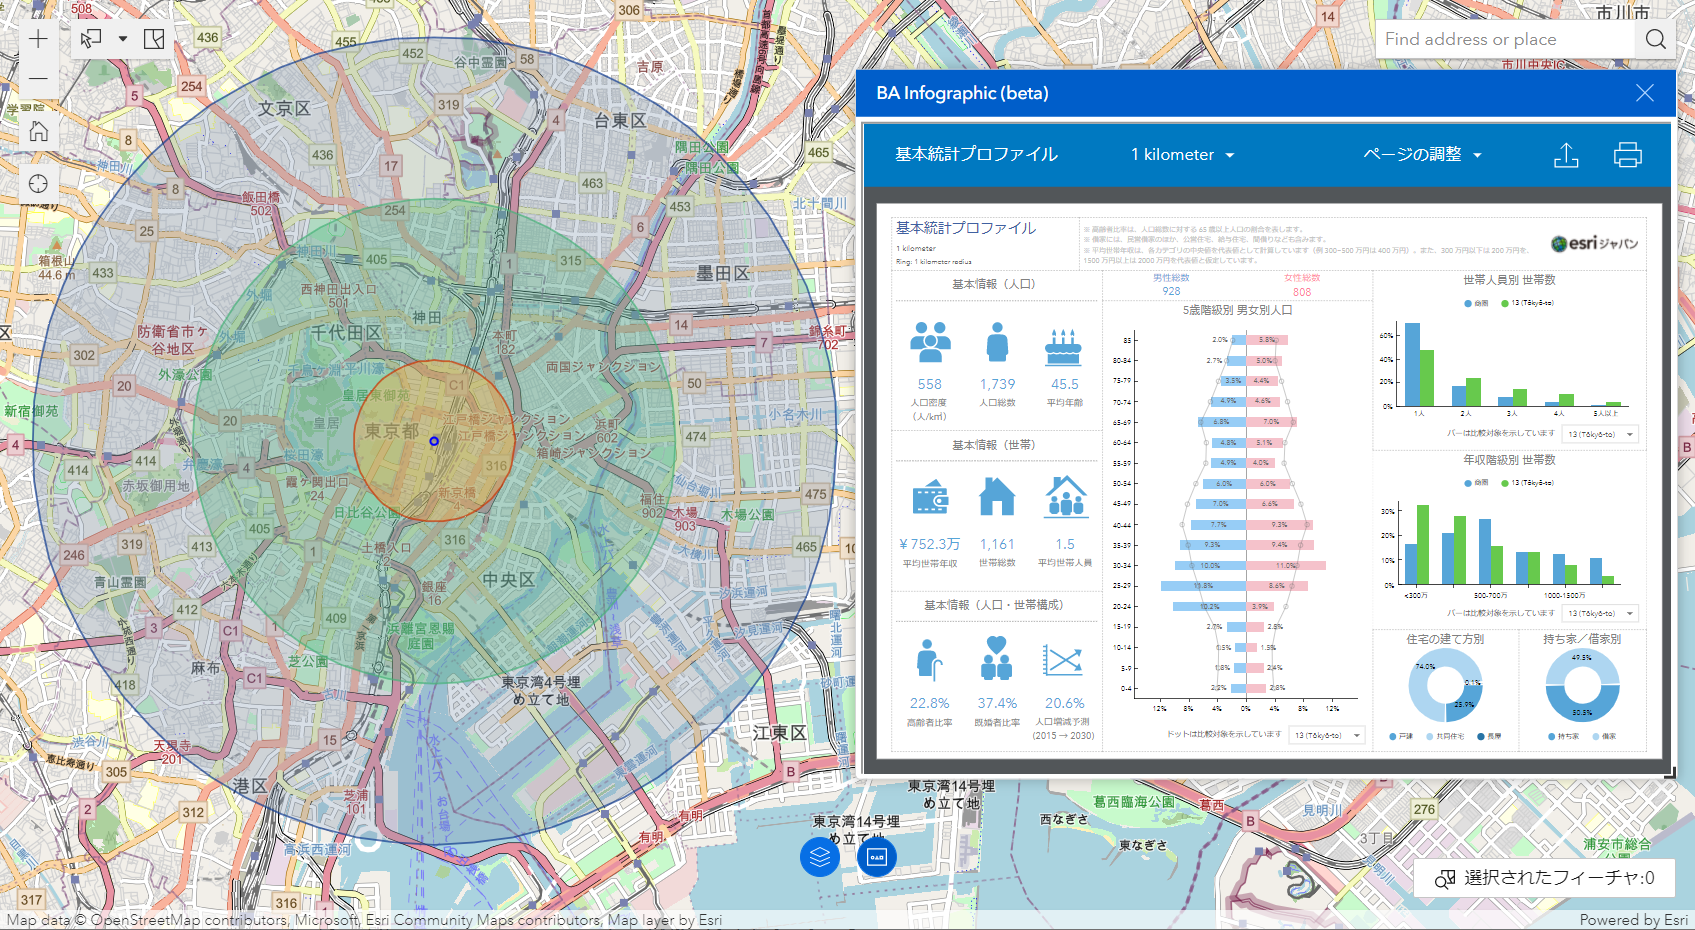Click the 女性総数 808 label
1695x930 pixels.
point(1302,285)
